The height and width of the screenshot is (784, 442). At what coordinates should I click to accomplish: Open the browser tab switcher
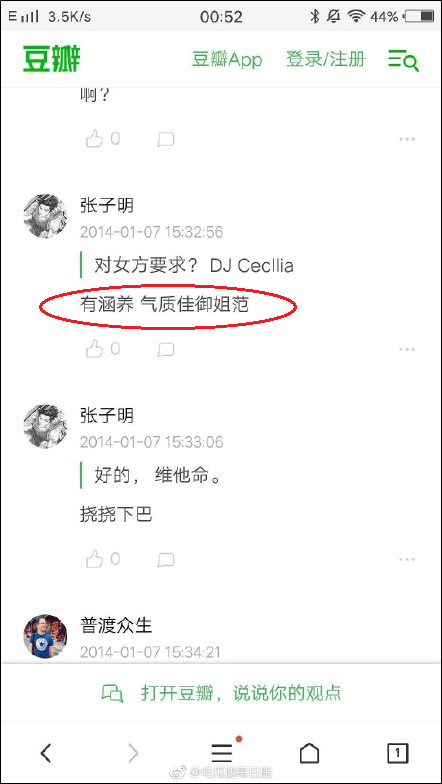coord(398,752)
